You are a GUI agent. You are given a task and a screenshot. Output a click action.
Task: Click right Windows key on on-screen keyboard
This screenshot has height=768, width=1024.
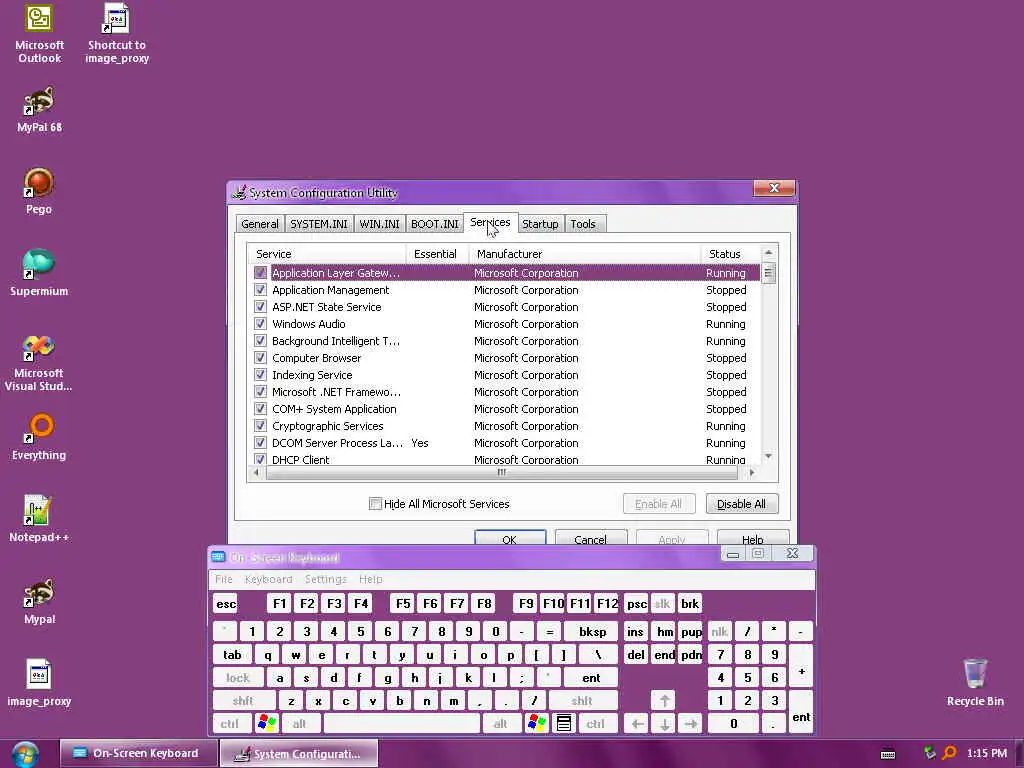(536, 724)
